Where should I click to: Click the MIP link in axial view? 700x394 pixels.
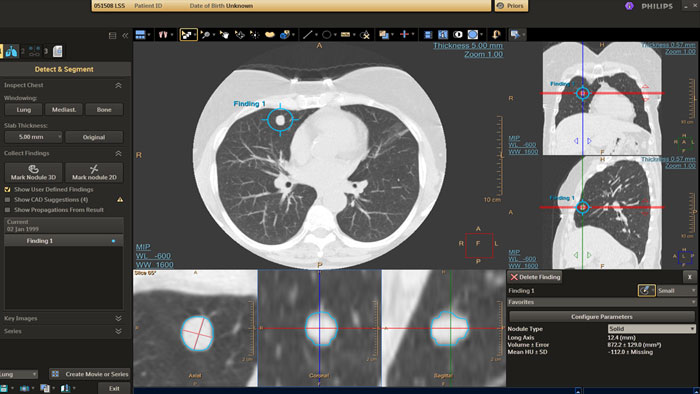(x=143, y=247)
